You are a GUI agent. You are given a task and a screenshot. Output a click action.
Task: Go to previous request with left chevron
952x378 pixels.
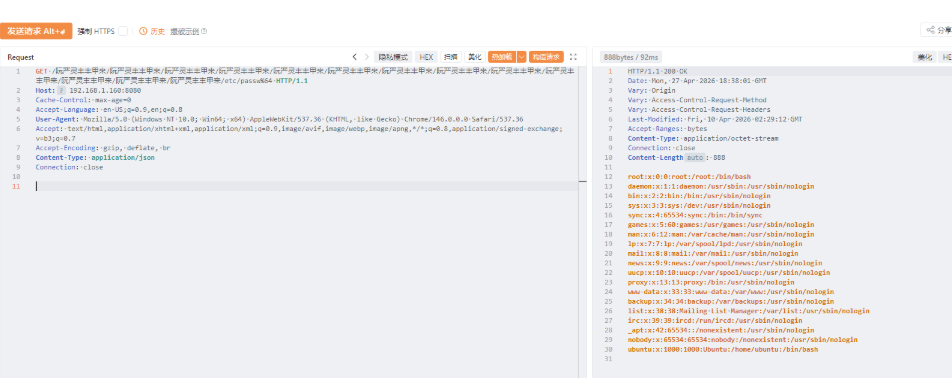pyautogui.click(x=355, y=57)
